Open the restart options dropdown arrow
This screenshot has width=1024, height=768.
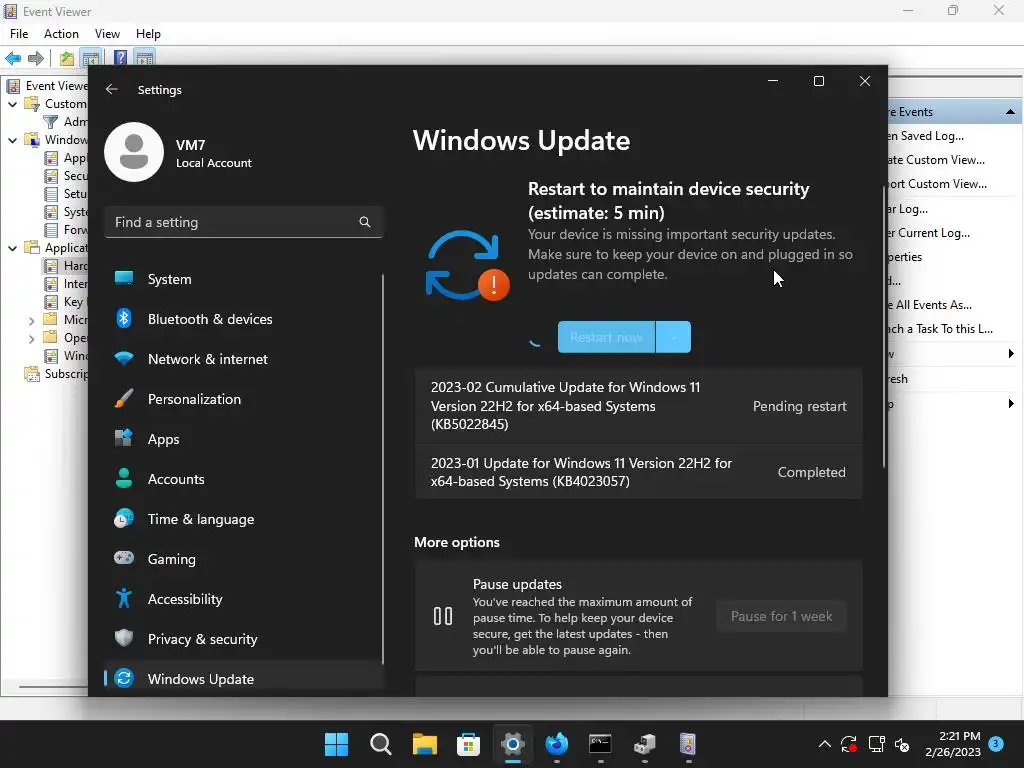coord(673,337)
